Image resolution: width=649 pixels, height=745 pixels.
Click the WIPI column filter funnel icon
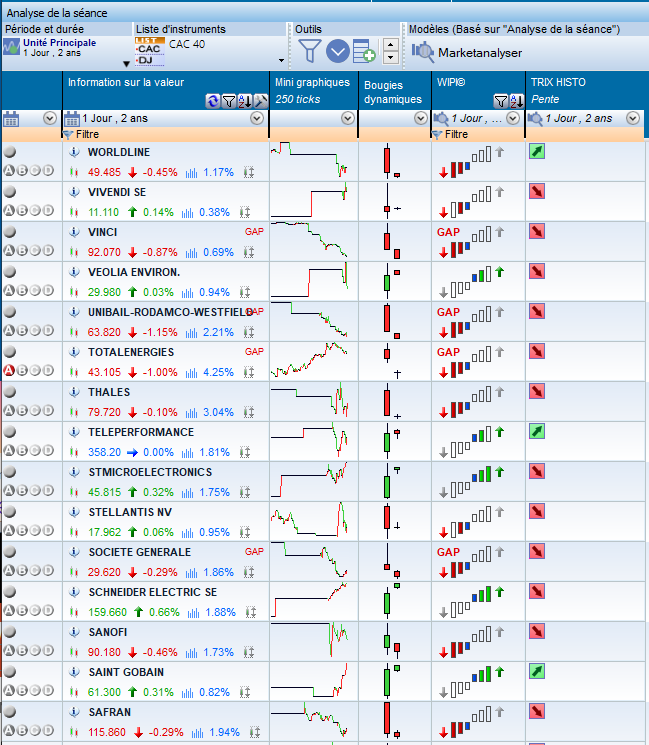pyautogui.click(x=501, y=101)
